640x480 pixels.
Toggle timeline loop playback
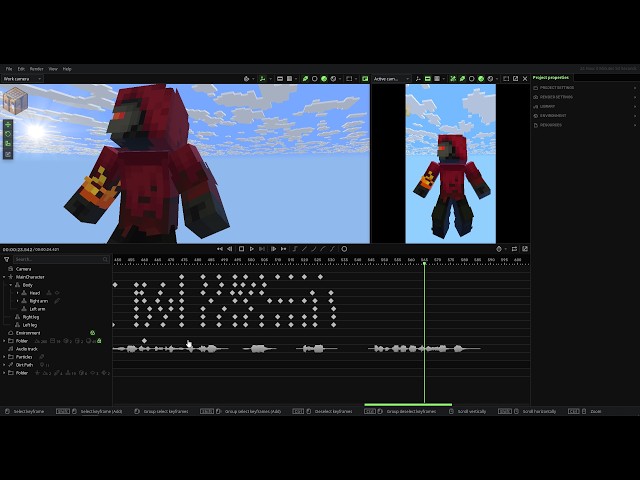point(514,249)
